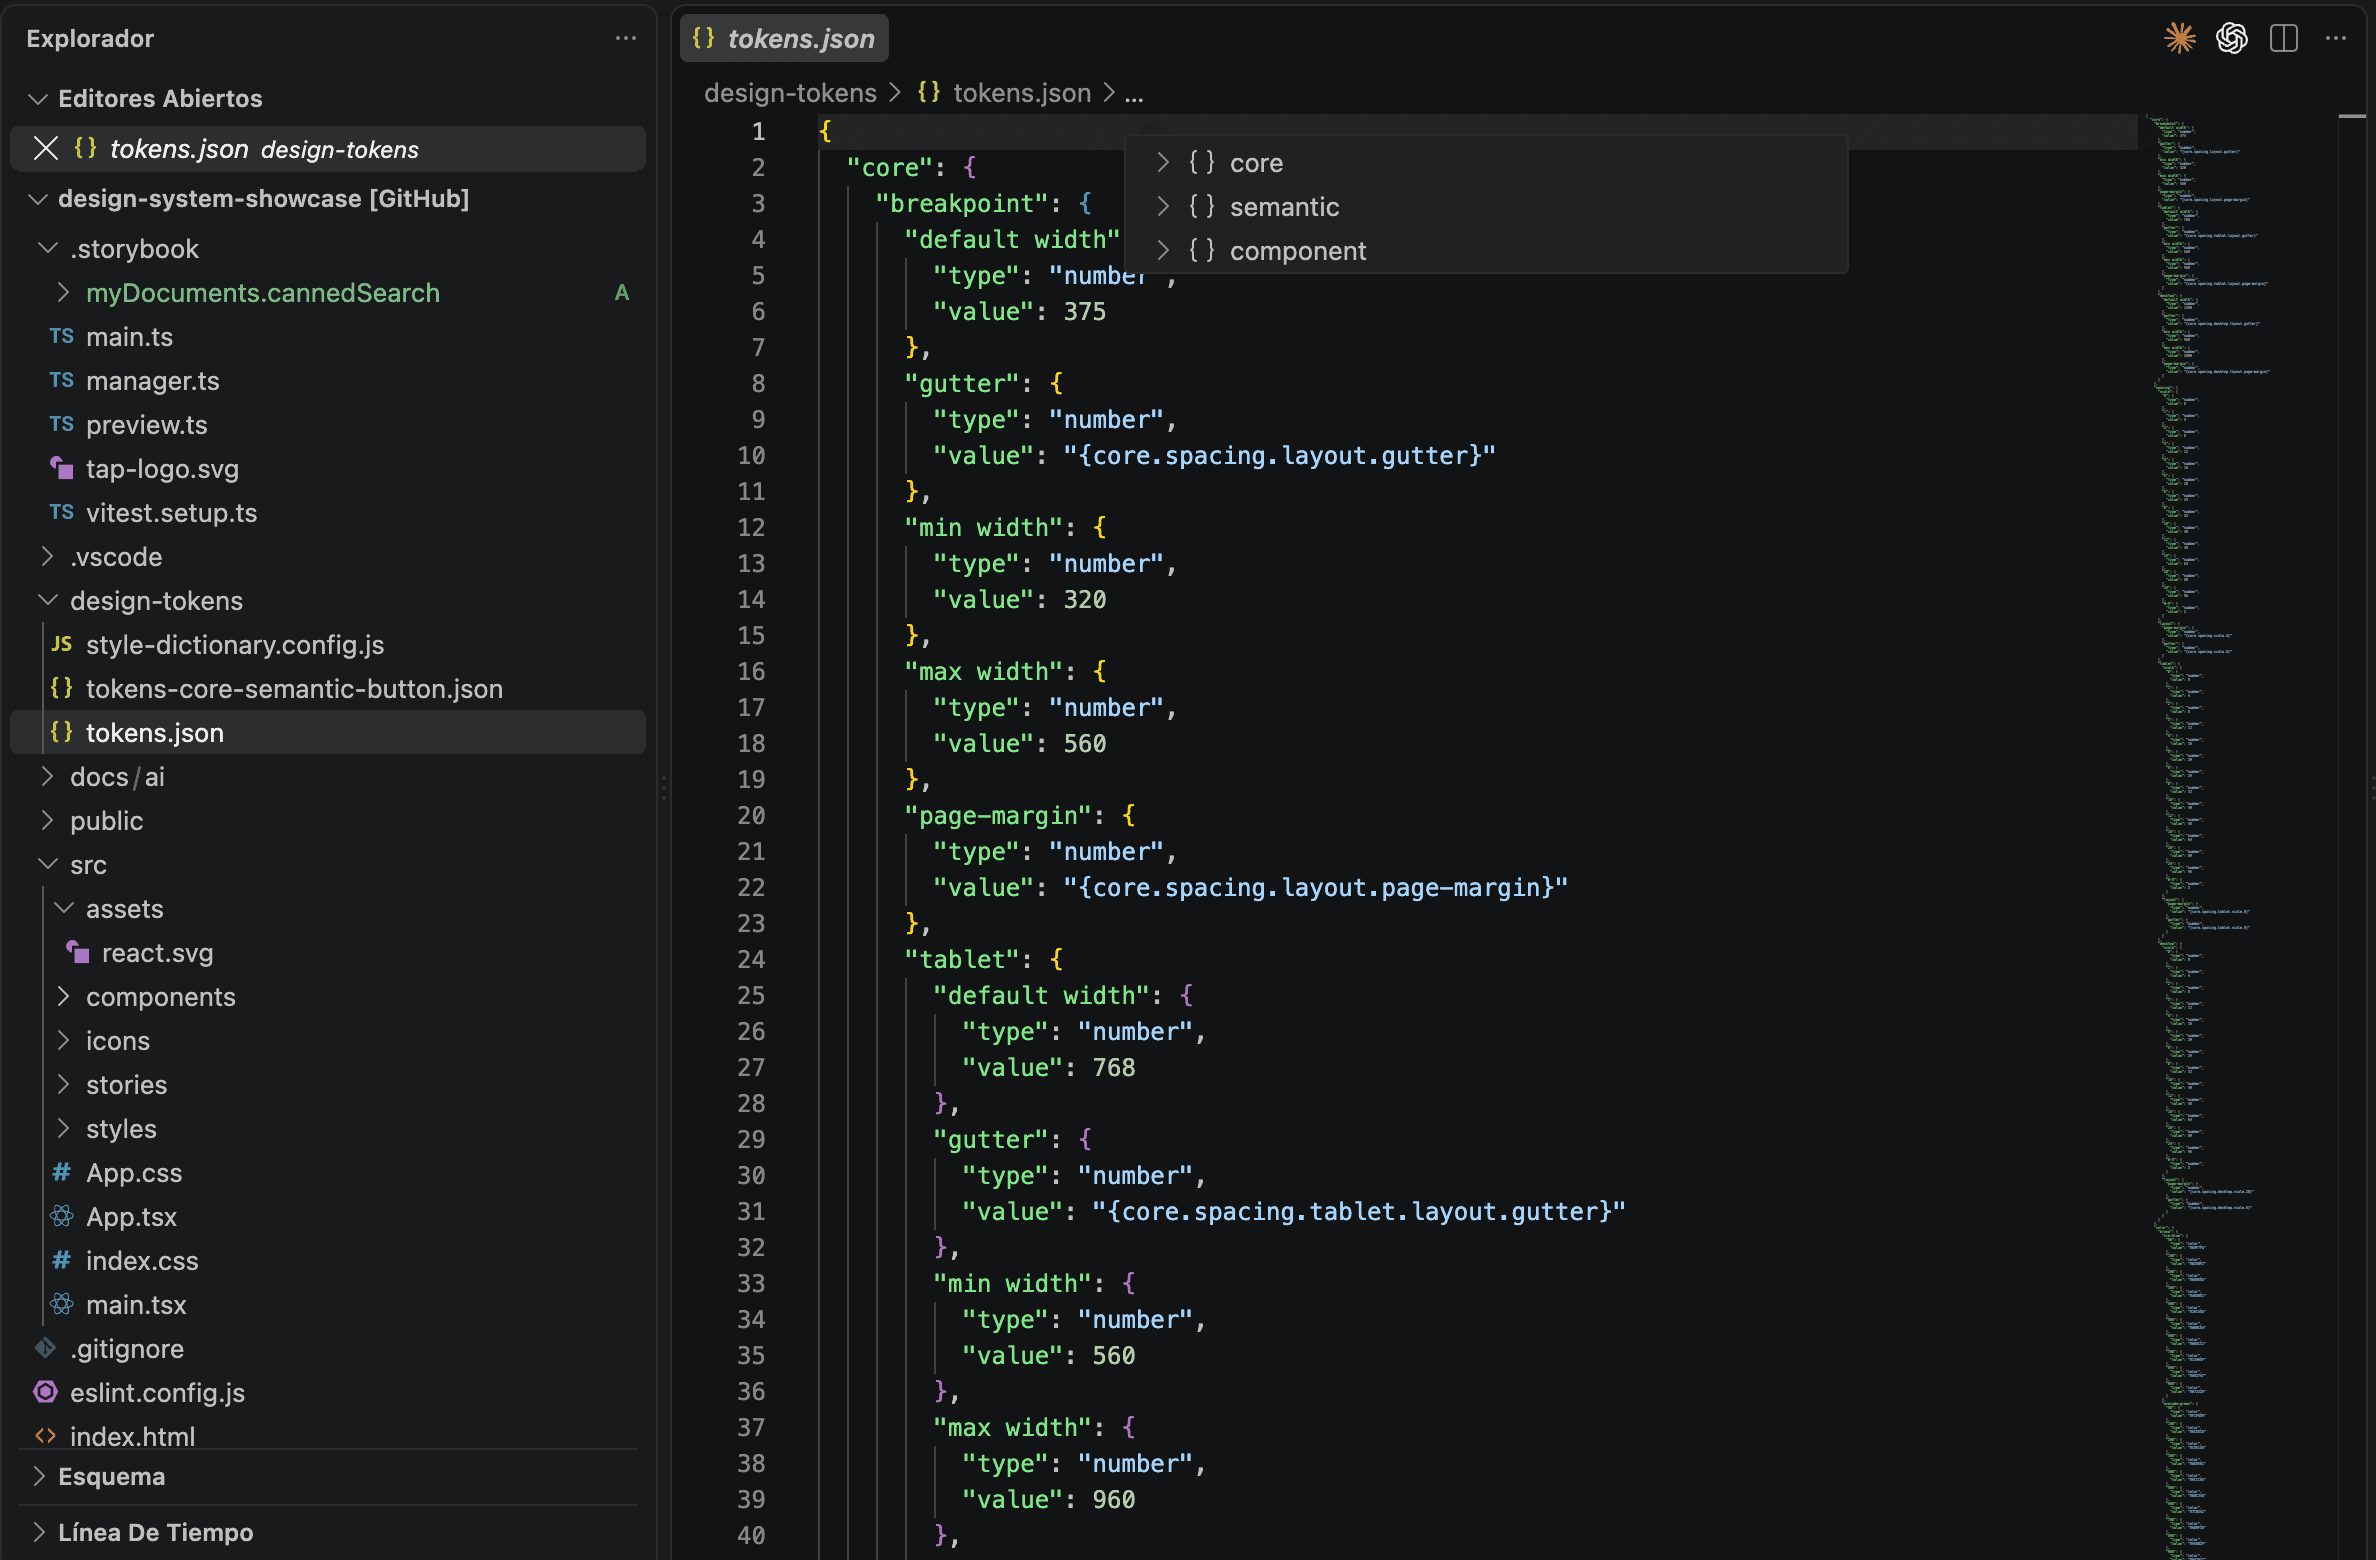2376x1560 pixels.
Task: Expand the stories folder
Action: pyautogui.click(x=63, y=1084)
